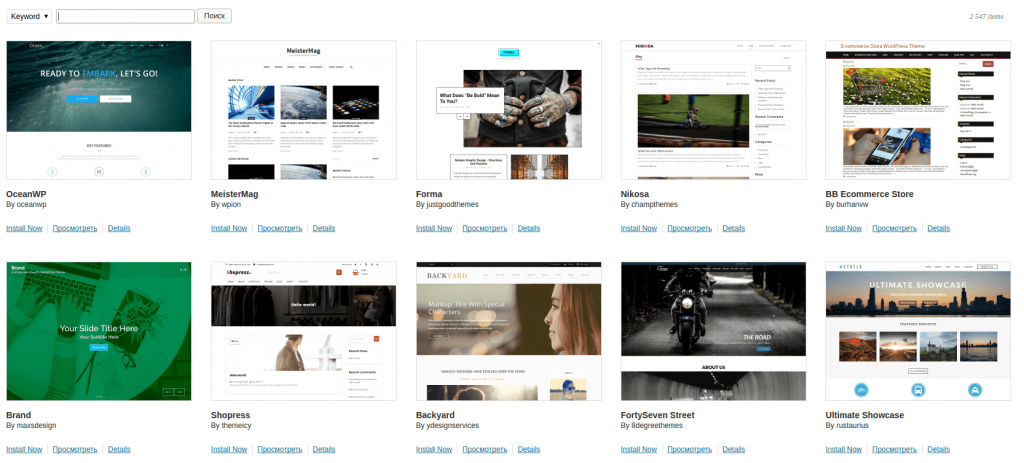Open the Nikosa theme screenshot
The width and height of the screenshot is (1024, 463).
pyautogui.click(x=713, y=110)
